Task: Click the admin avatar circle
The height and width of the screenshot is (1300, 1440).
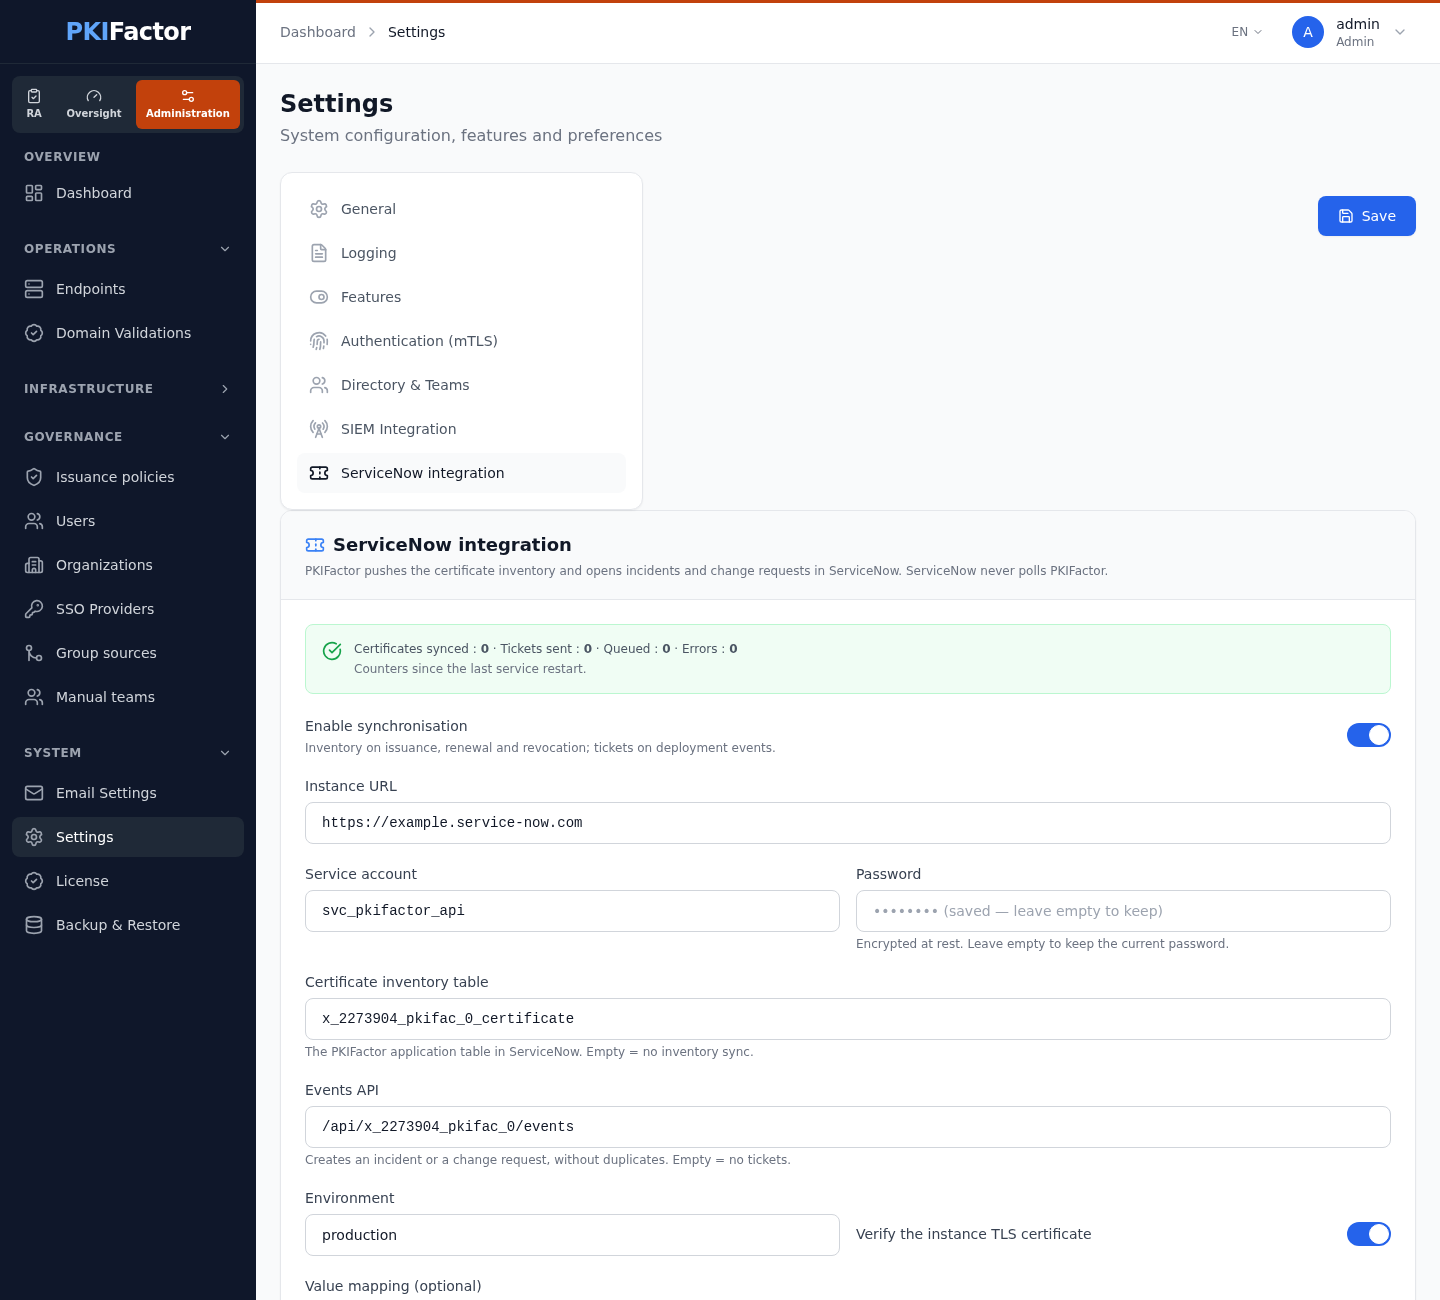Action: coord(1308,32)
